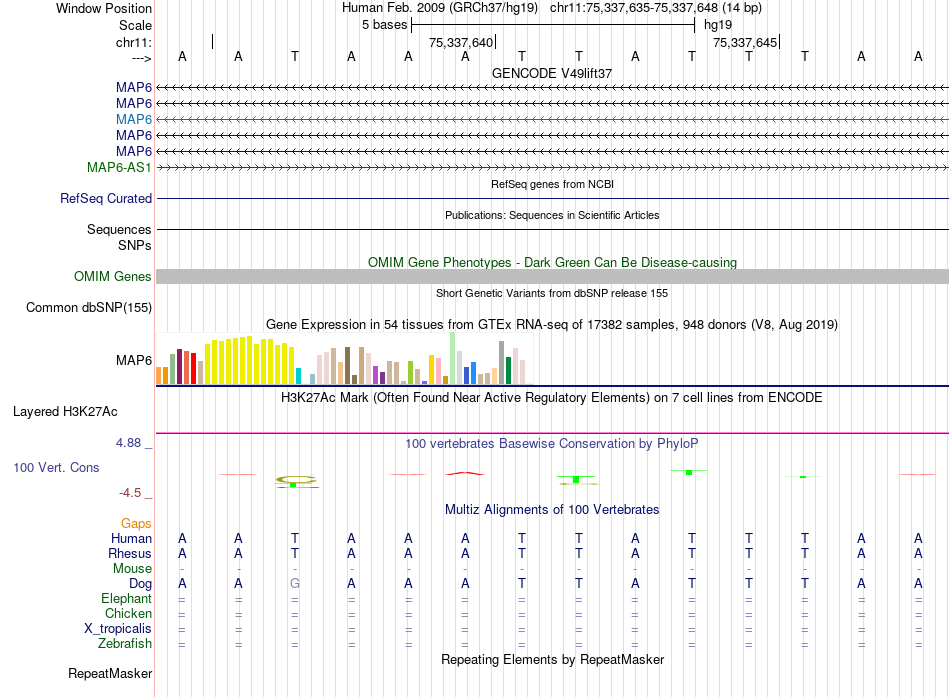
Task: Open '100 vertebrates Basewise Conservation by PhyloP' title
Action: [552, 444]
